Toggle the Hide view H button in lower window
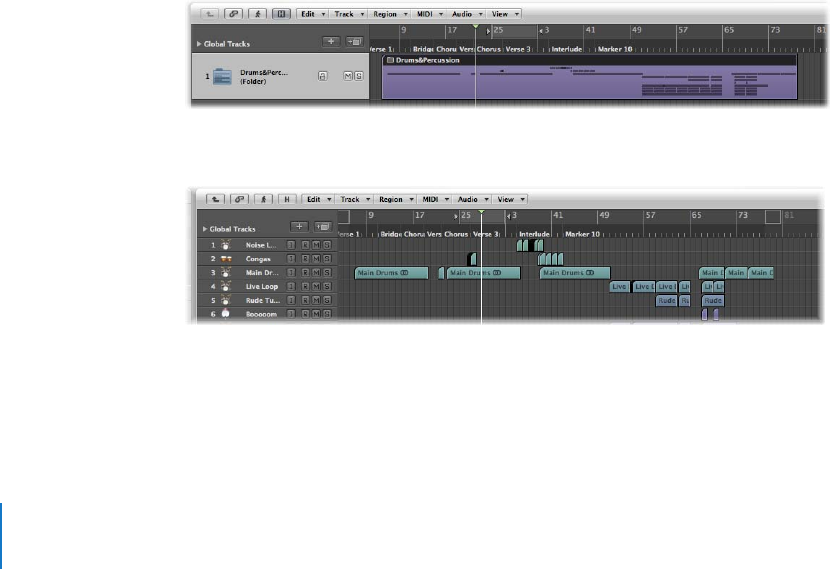Viewport: 830px width, 569px height. click(x=287, y=199)
